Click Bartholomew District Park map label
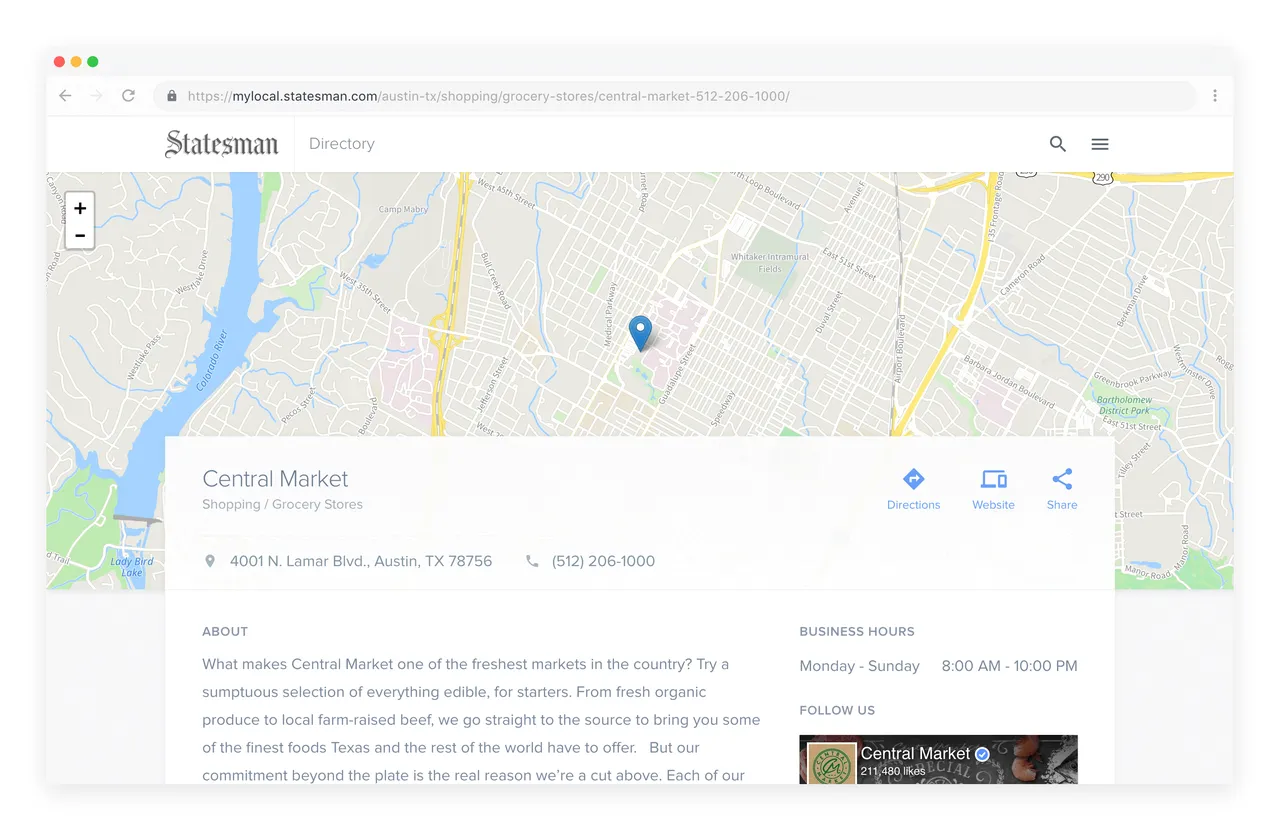The image size is (1280, 830). (x=1125, y=405)
